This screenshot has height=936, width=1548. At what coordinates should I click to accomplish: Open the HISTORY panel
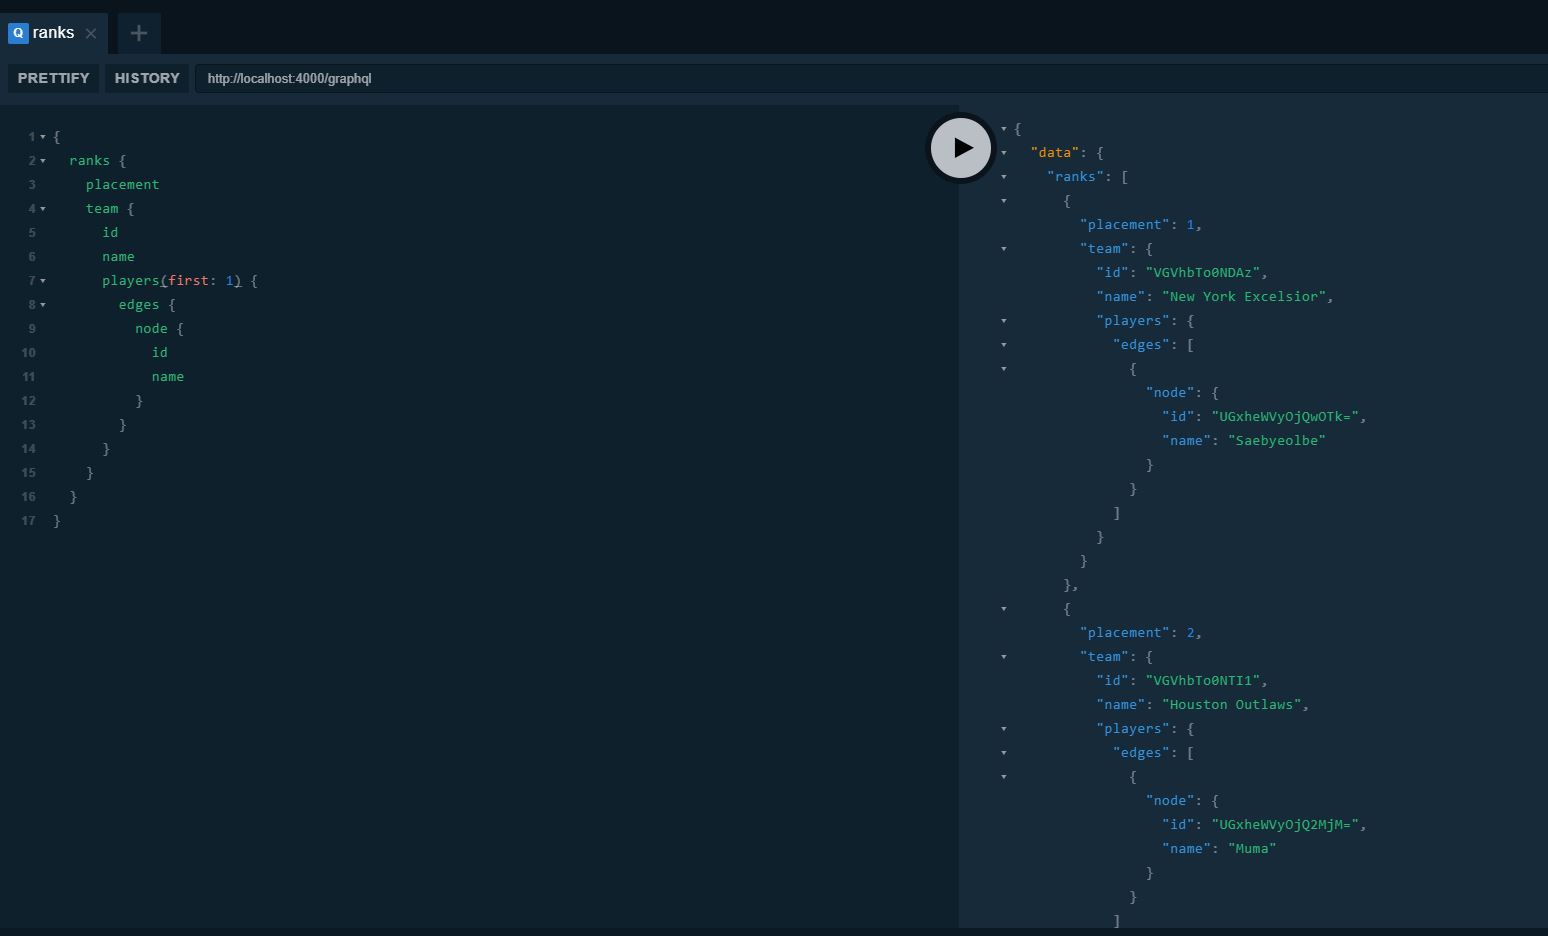coord(147,78)
